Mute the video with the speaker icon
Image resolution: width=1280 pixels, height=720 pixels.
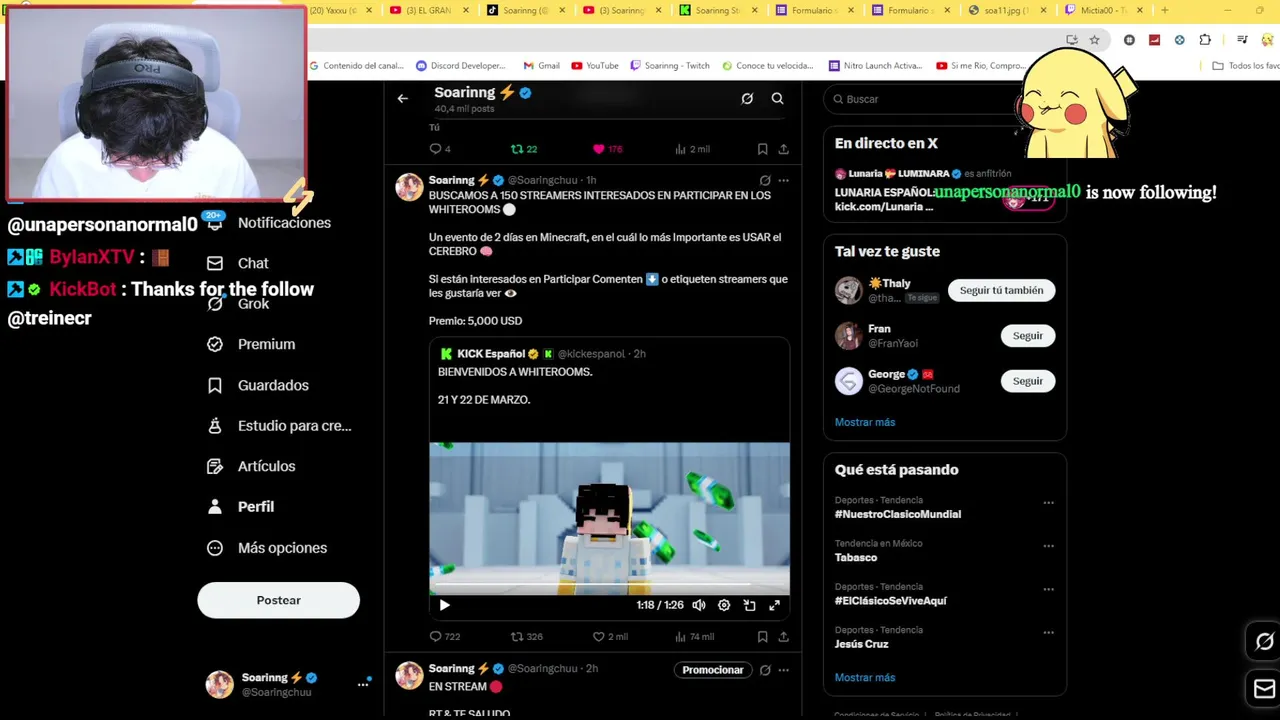[x=699, y=605]
